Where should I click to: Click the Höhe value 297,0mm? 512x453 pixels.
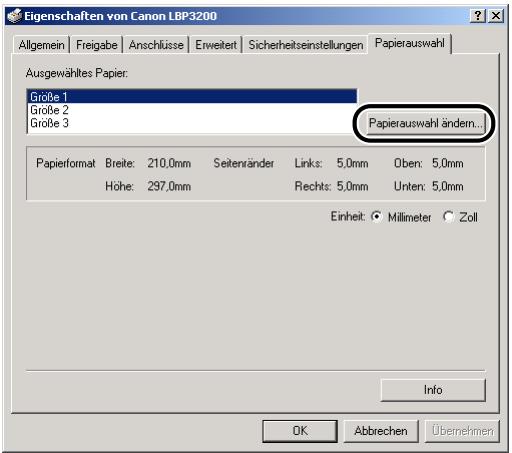(169, 186)
